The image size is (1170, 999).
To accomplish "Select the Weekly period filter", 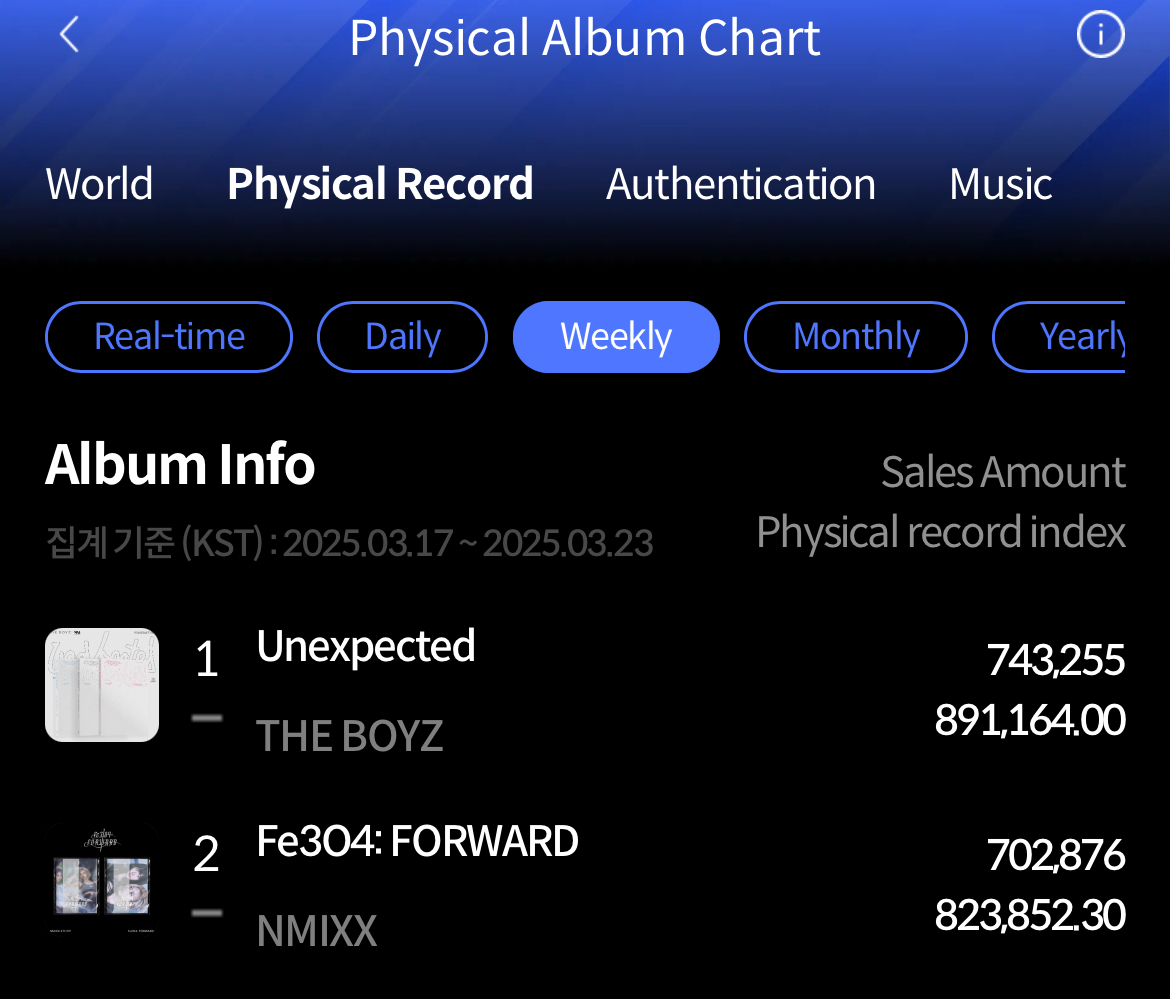I will coord(616,337).
